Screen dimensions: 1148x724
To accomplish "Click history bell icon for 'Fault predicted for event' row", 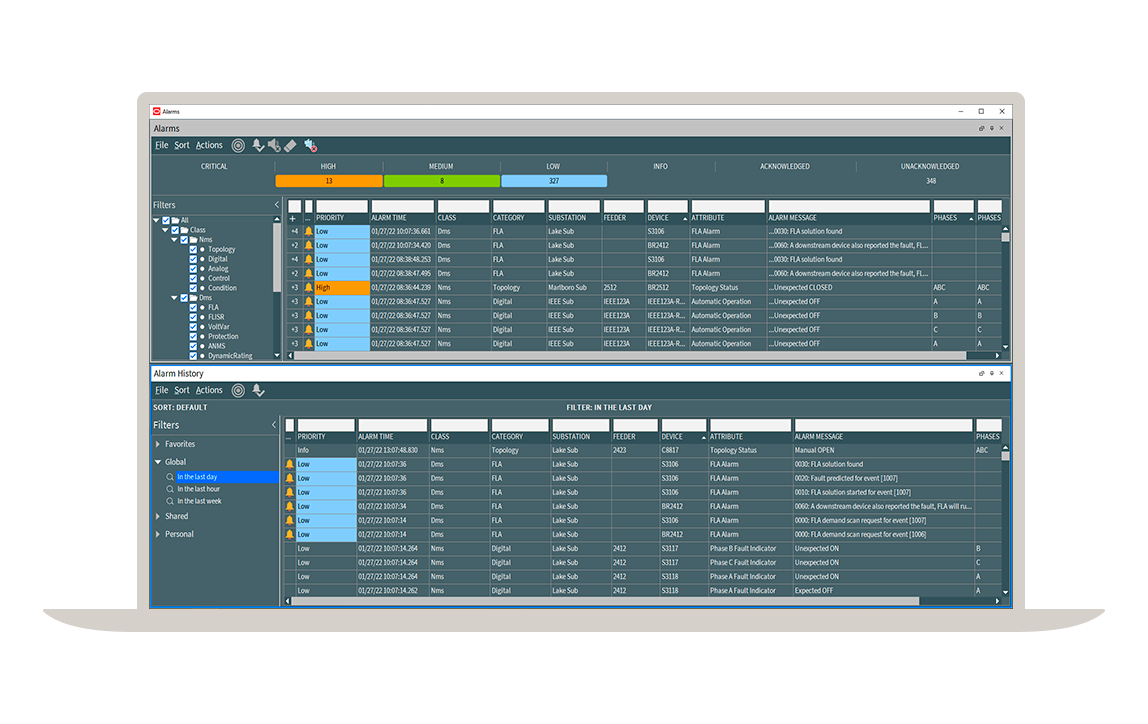I will point(290,478).
